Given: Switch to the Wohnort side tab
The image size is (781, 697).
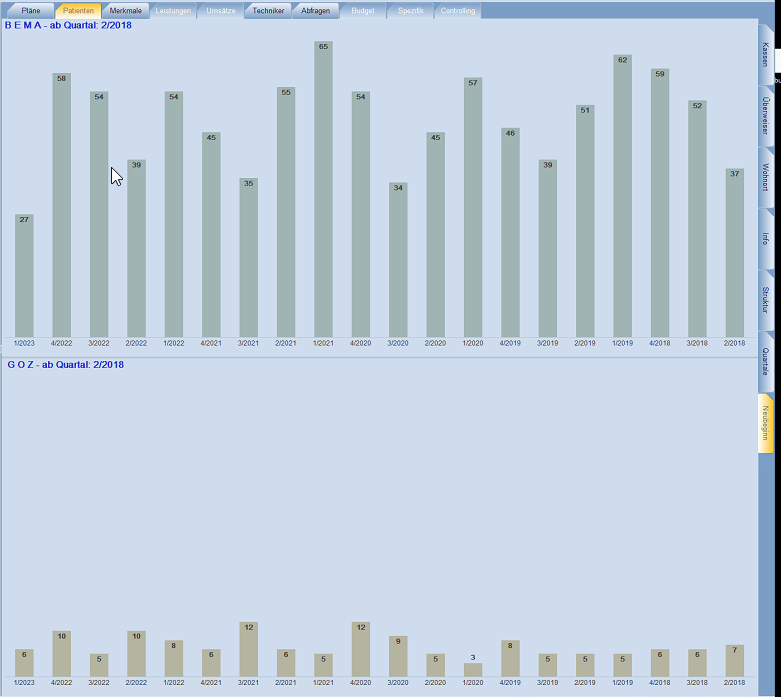Looking at the screenshot, I should (765, 177).
